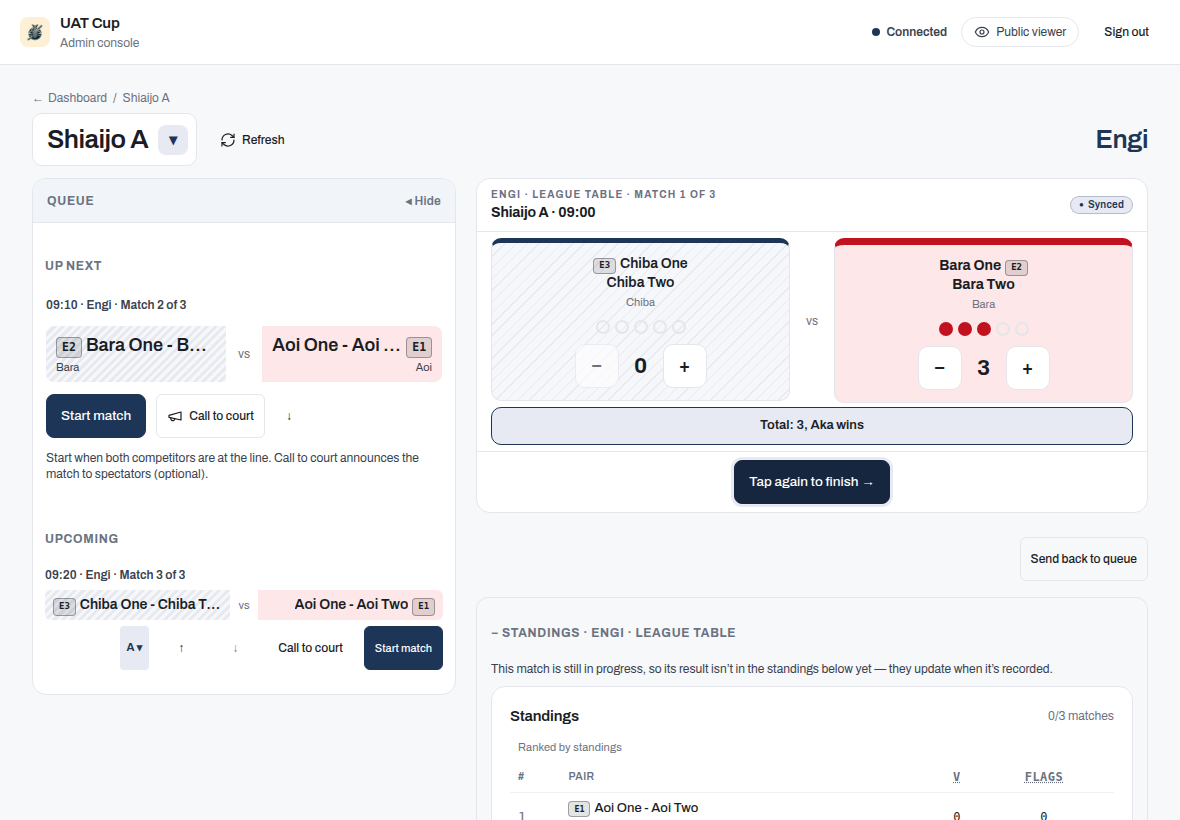Select the Aoi One - Aoi Two standings row
Viewport: 1180px width, 820px height.
811,808
